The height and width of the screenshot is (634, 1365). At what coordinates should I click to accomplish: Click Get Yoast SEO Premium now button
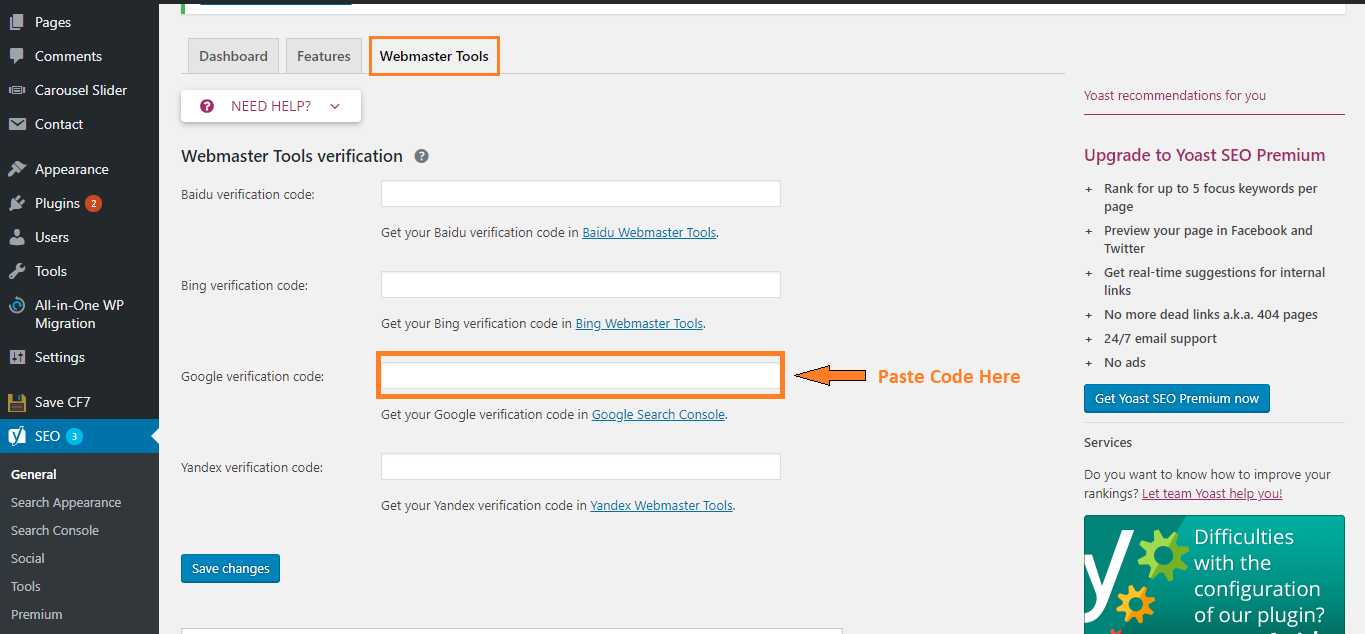(1177, 398)
